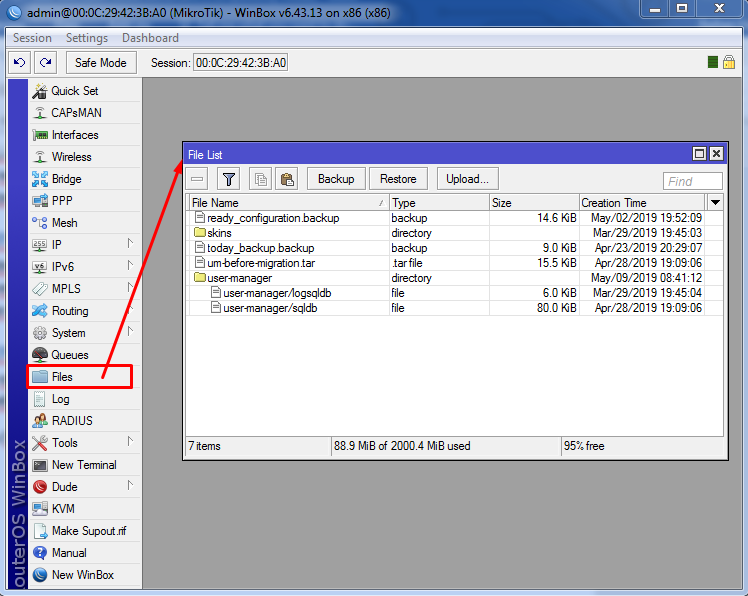This screenshot has height=596, width=748.
Task: Click the Copy icon in File List toolbar
Action: coord(260,179)
